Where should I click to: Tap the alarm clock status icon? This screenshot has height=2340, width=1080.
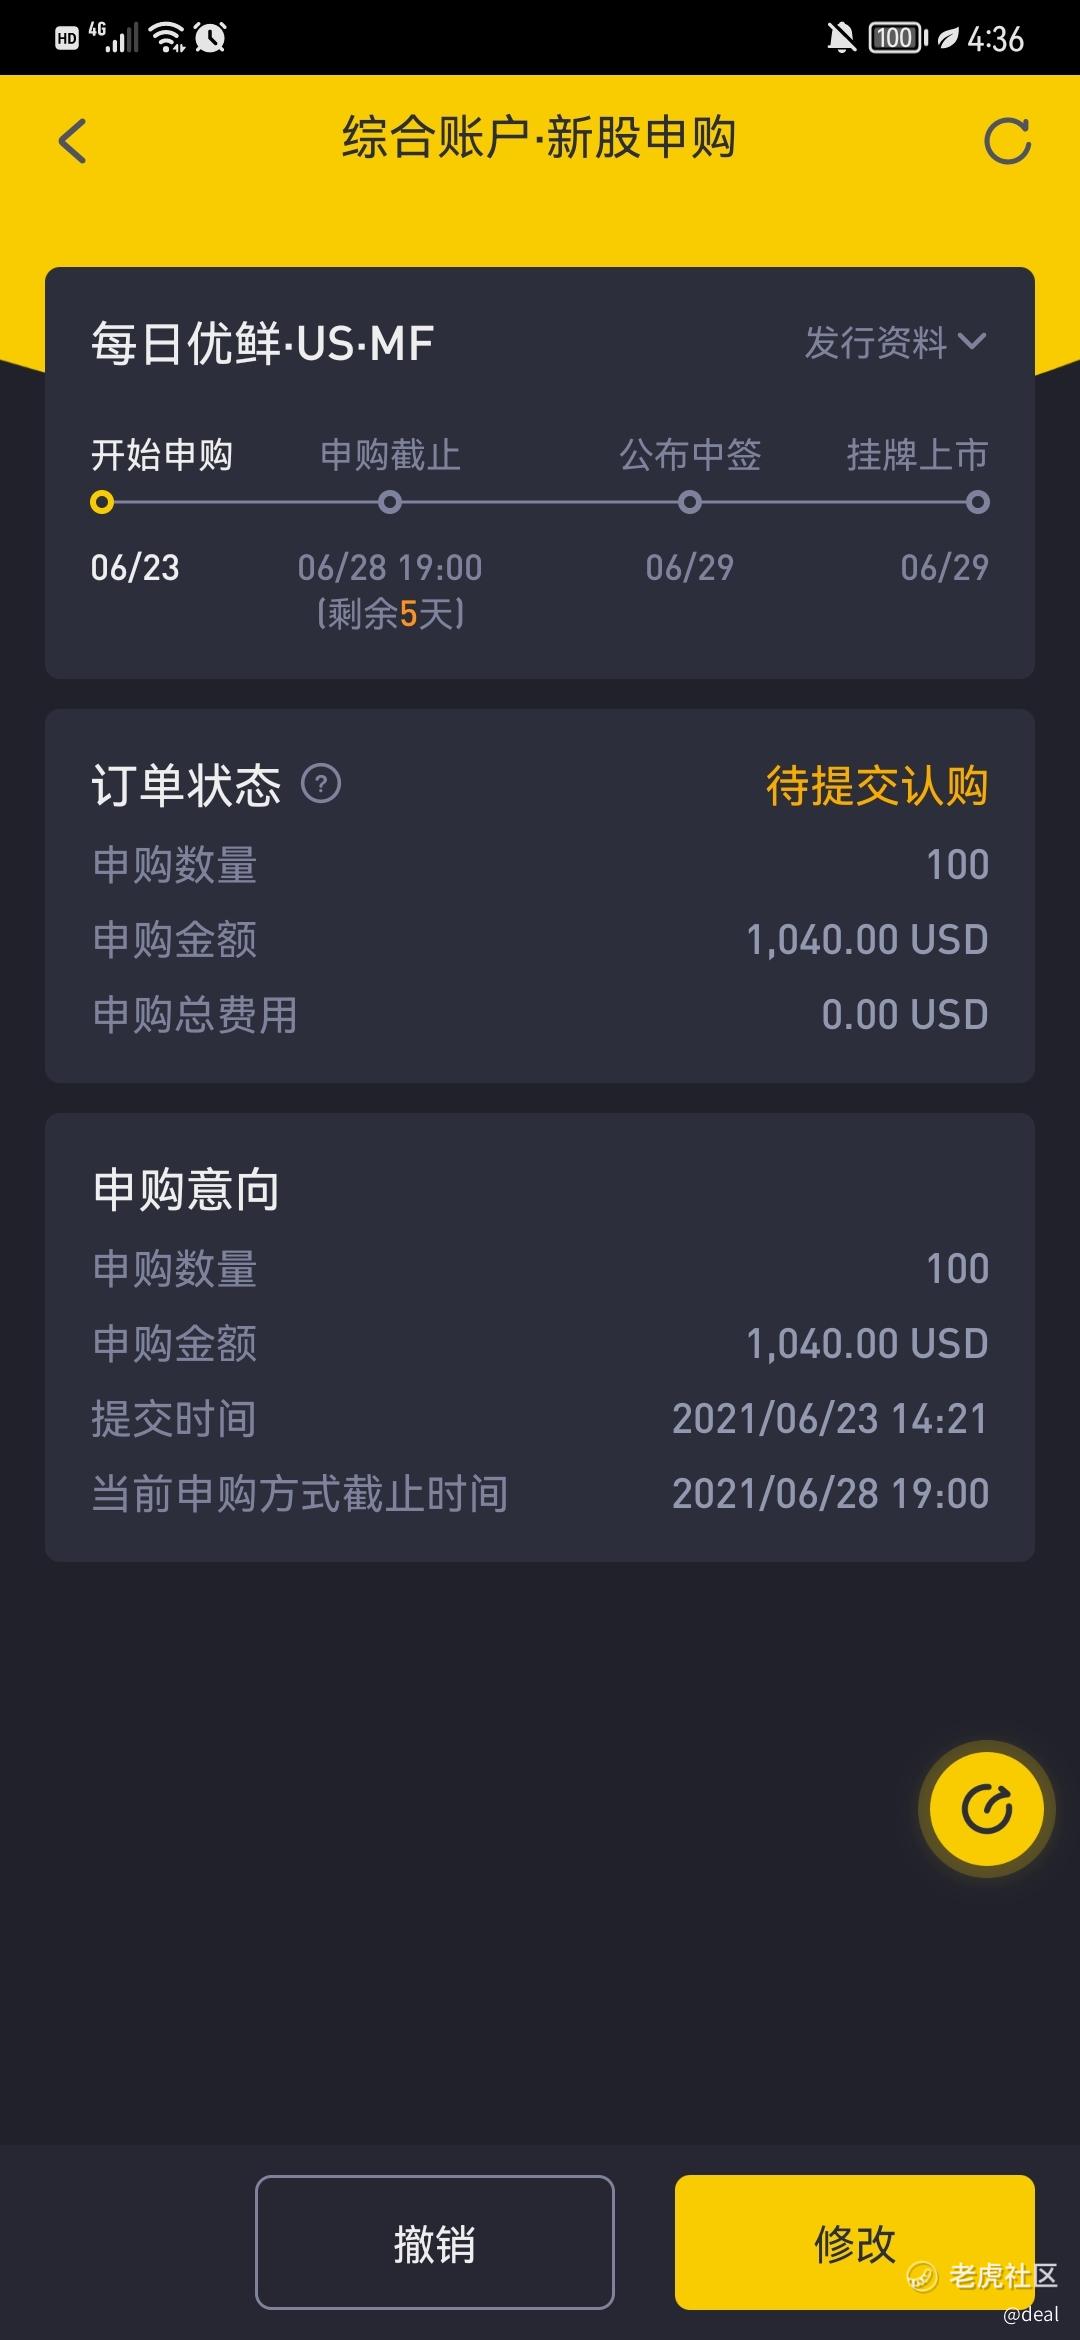point(210,38)
